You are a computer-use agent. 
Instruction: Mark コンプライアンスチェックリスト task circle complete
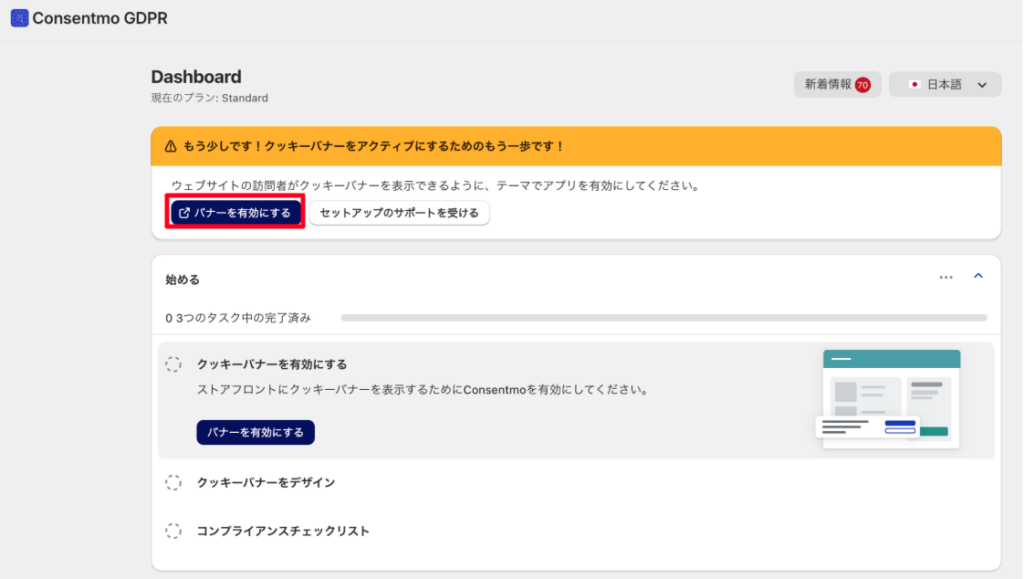pos(173,531)
